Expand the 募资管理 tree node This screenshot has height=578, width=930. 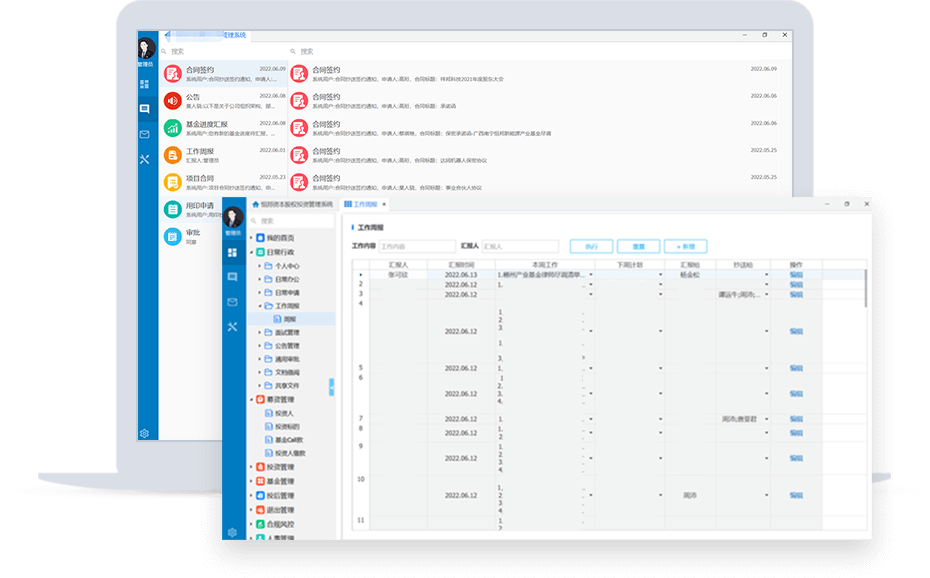pyautogui.click(x=250, y=400)
